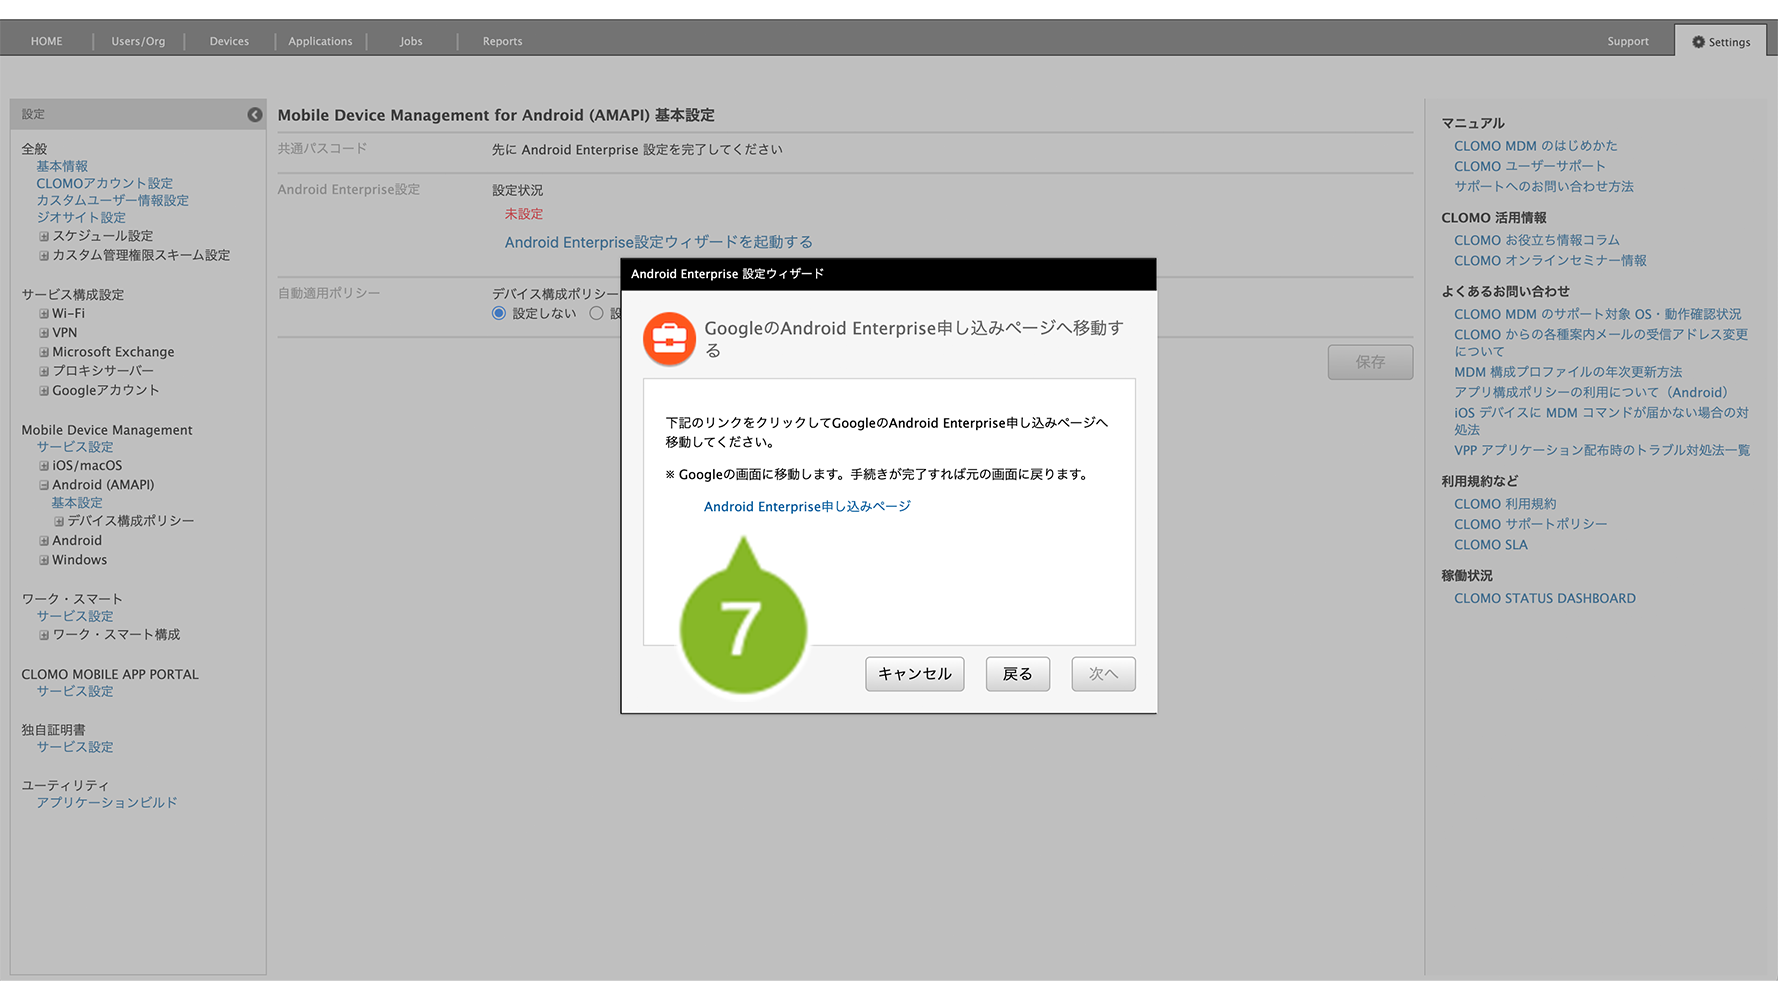Expand Microsoft Exchange tree node
This screenshot has height=1000, width=1778.
(44, 352)
